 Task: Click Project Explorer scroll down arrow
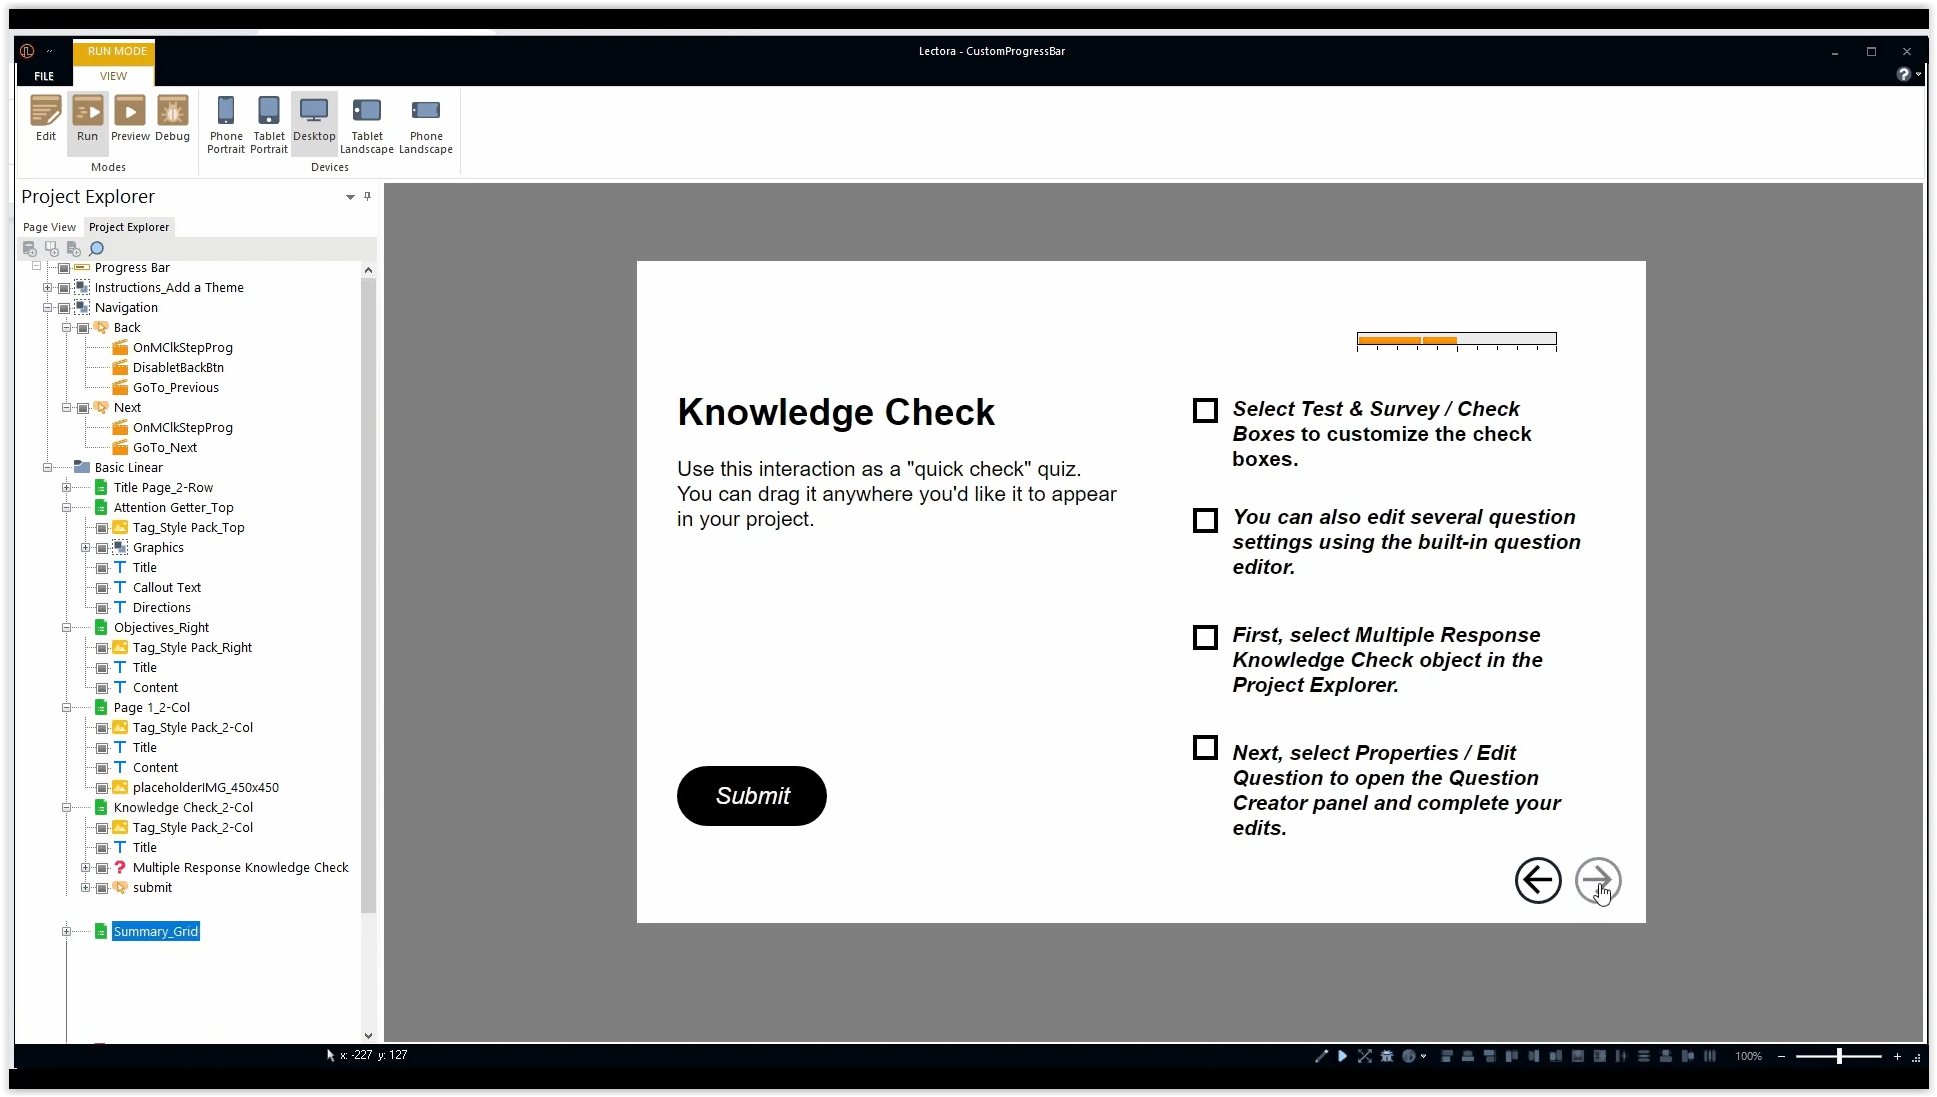click(368, 1036)
